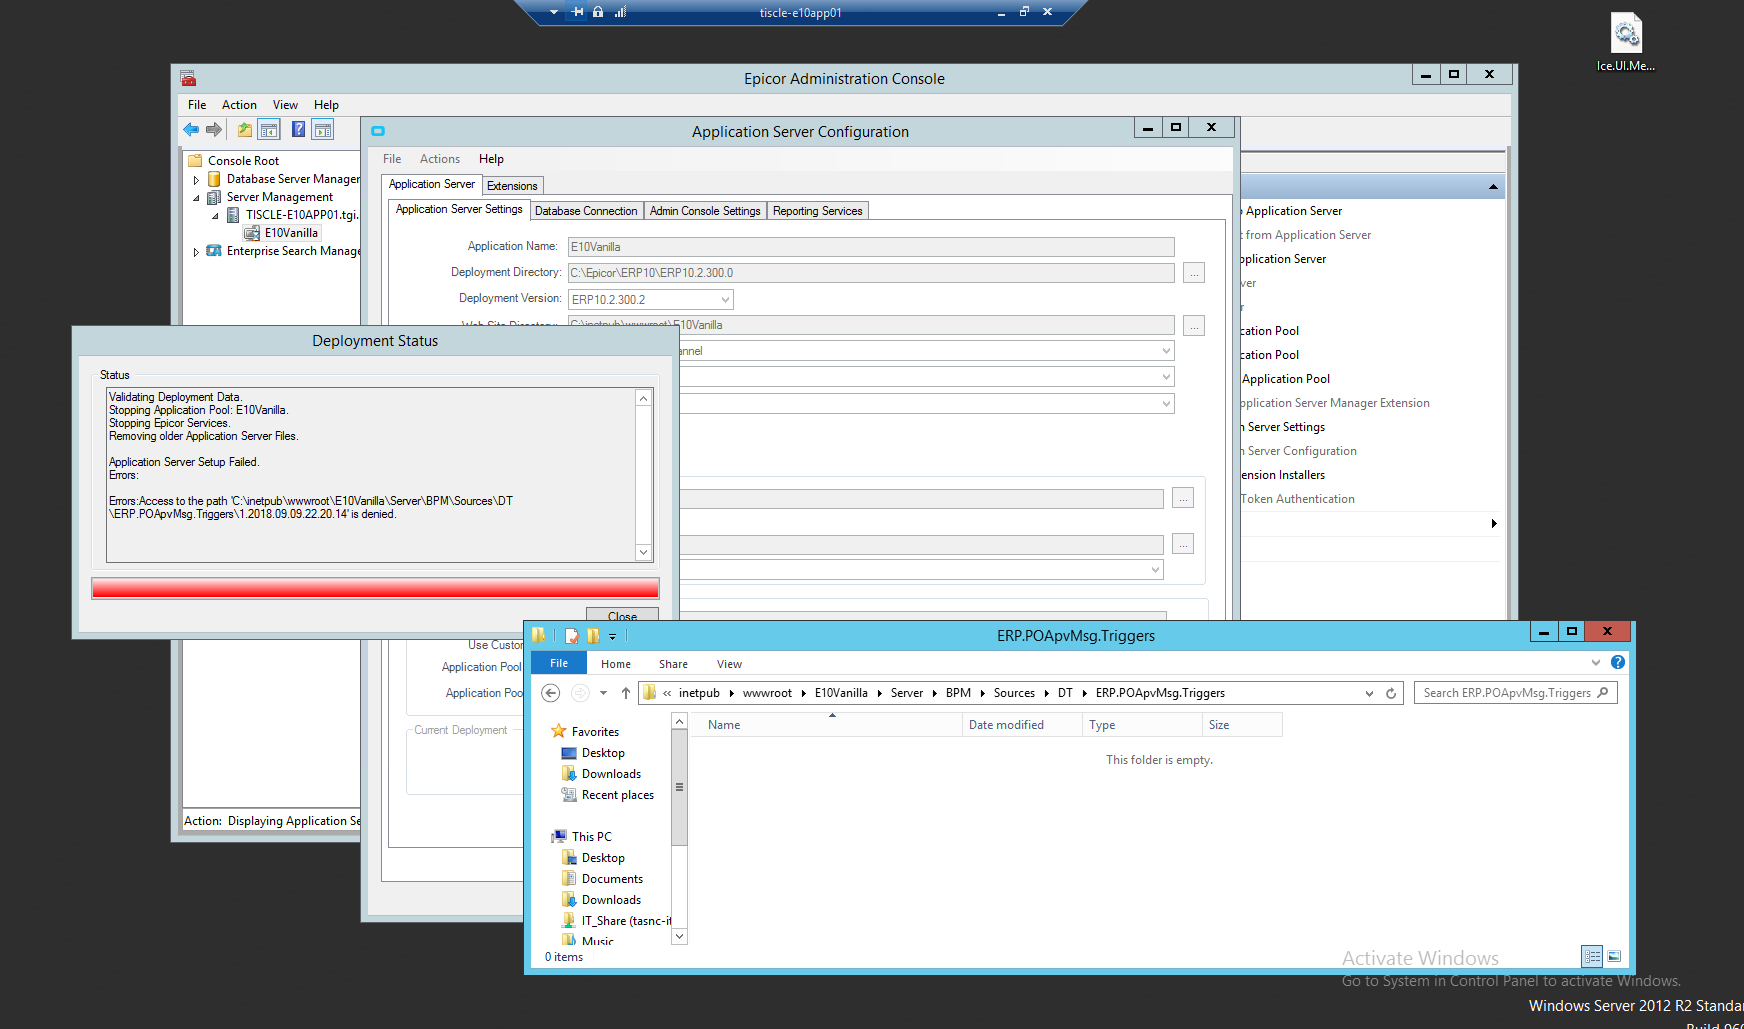Collapse TISCLE-E10APP01 server tree node
1744x1029 pixels.
(215, 216)
